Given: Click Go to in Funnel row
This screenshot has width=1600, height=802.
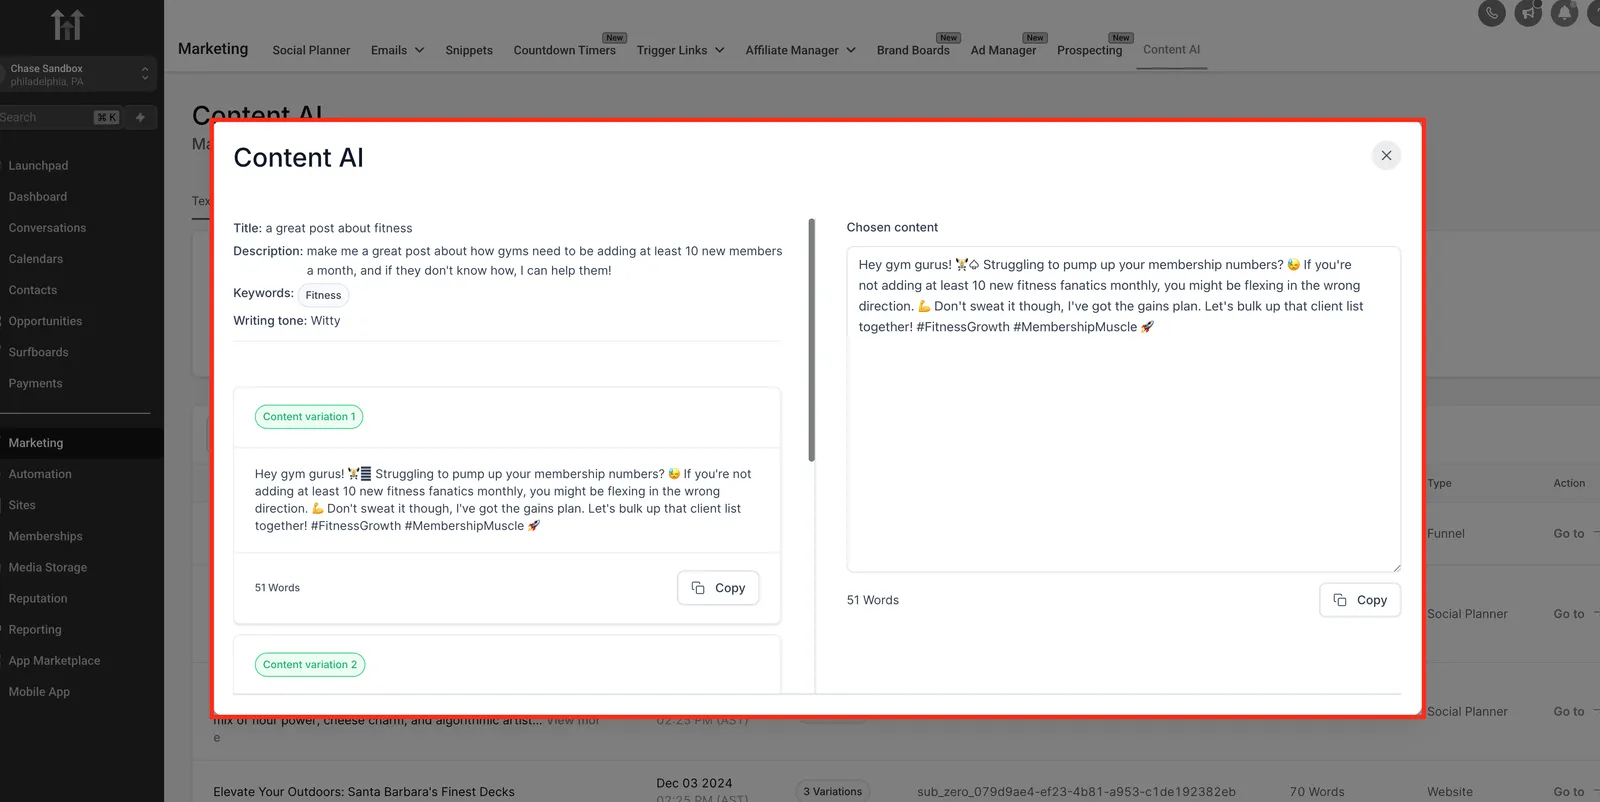Looking at the screenshot, I should point(1568,534).
